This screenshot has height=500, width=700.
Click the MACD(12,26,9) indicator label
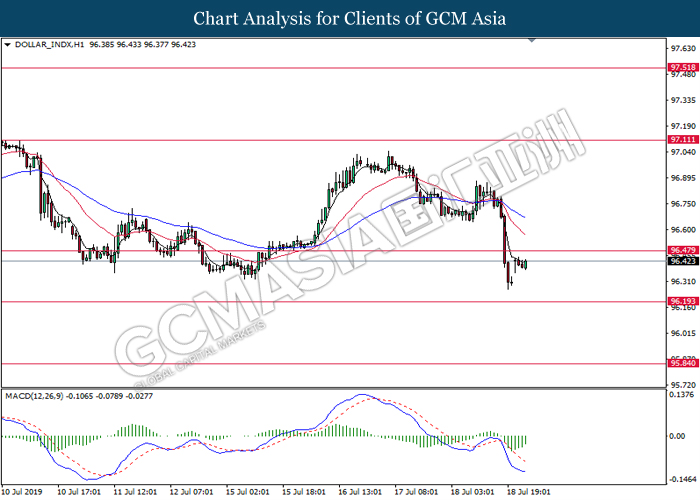34,396
